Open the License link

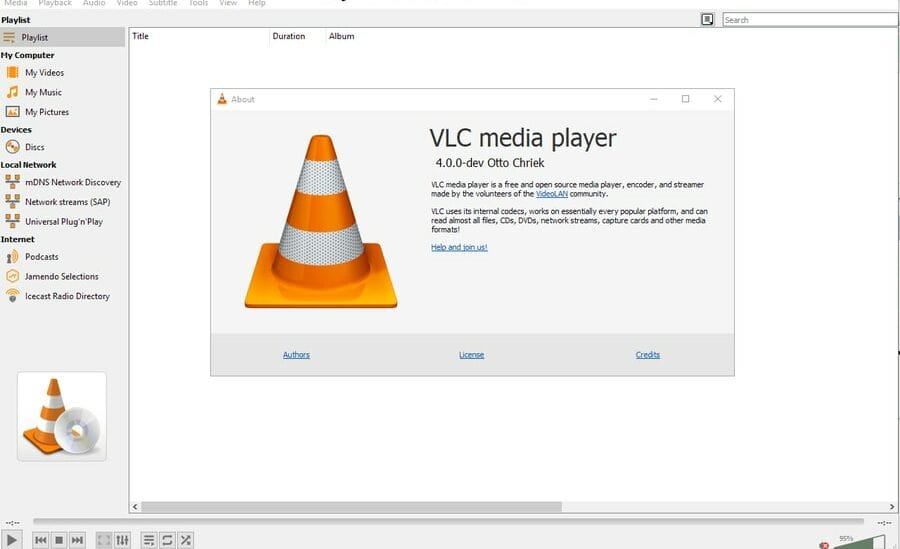(x=471, y=355)
